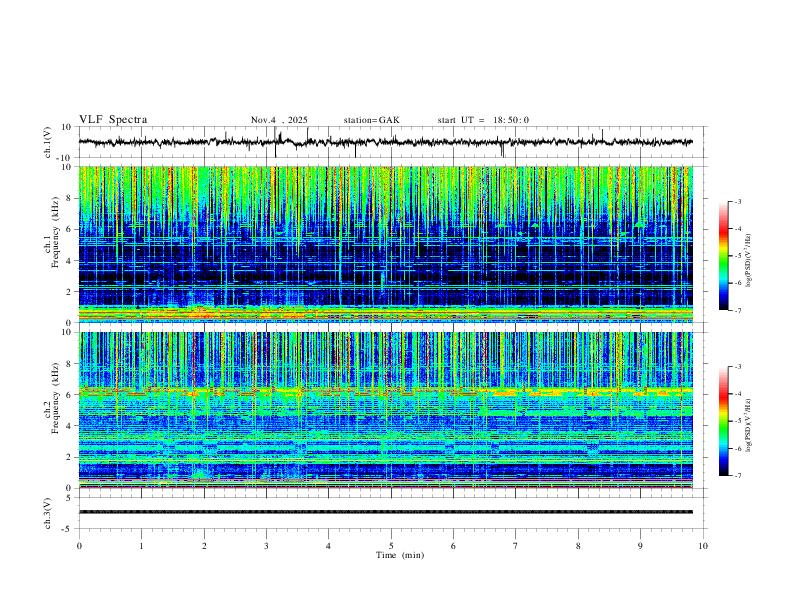The width and height of the screenshot is (792, 612).
Task: Click the yellow 6 kHz band in ch.2 spectrogram
Action: click(385, 391)
